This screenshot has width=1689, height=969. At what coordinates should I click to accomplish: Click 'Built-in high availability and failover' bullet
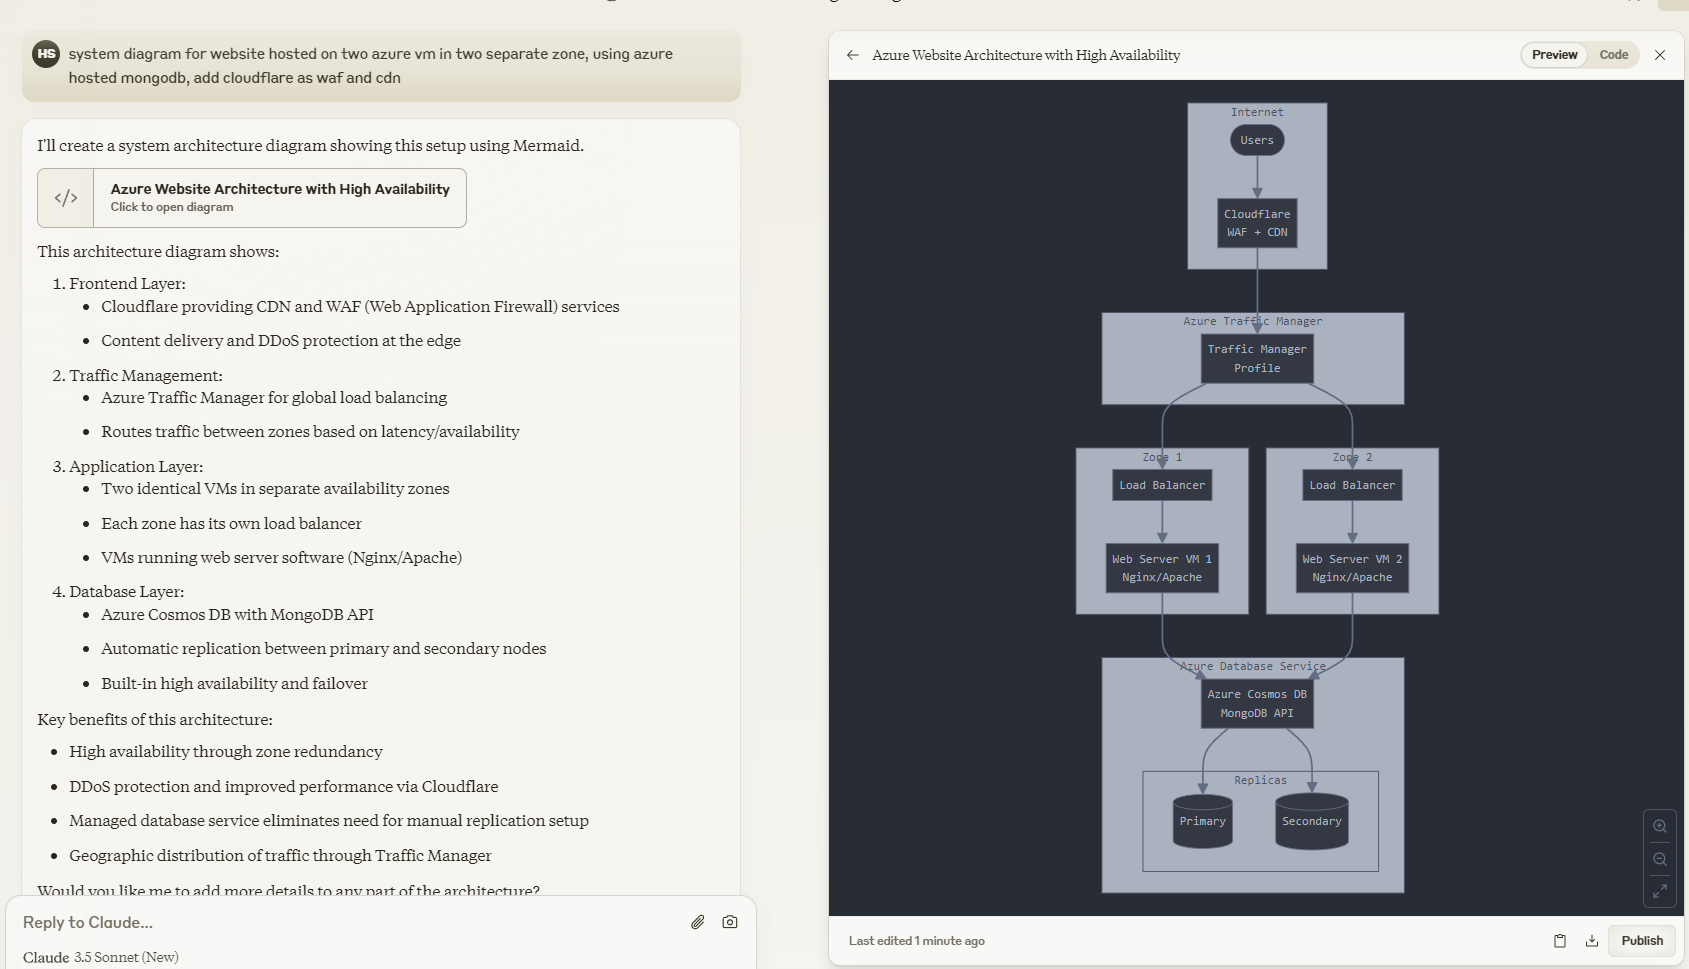(x=234, y=683)
